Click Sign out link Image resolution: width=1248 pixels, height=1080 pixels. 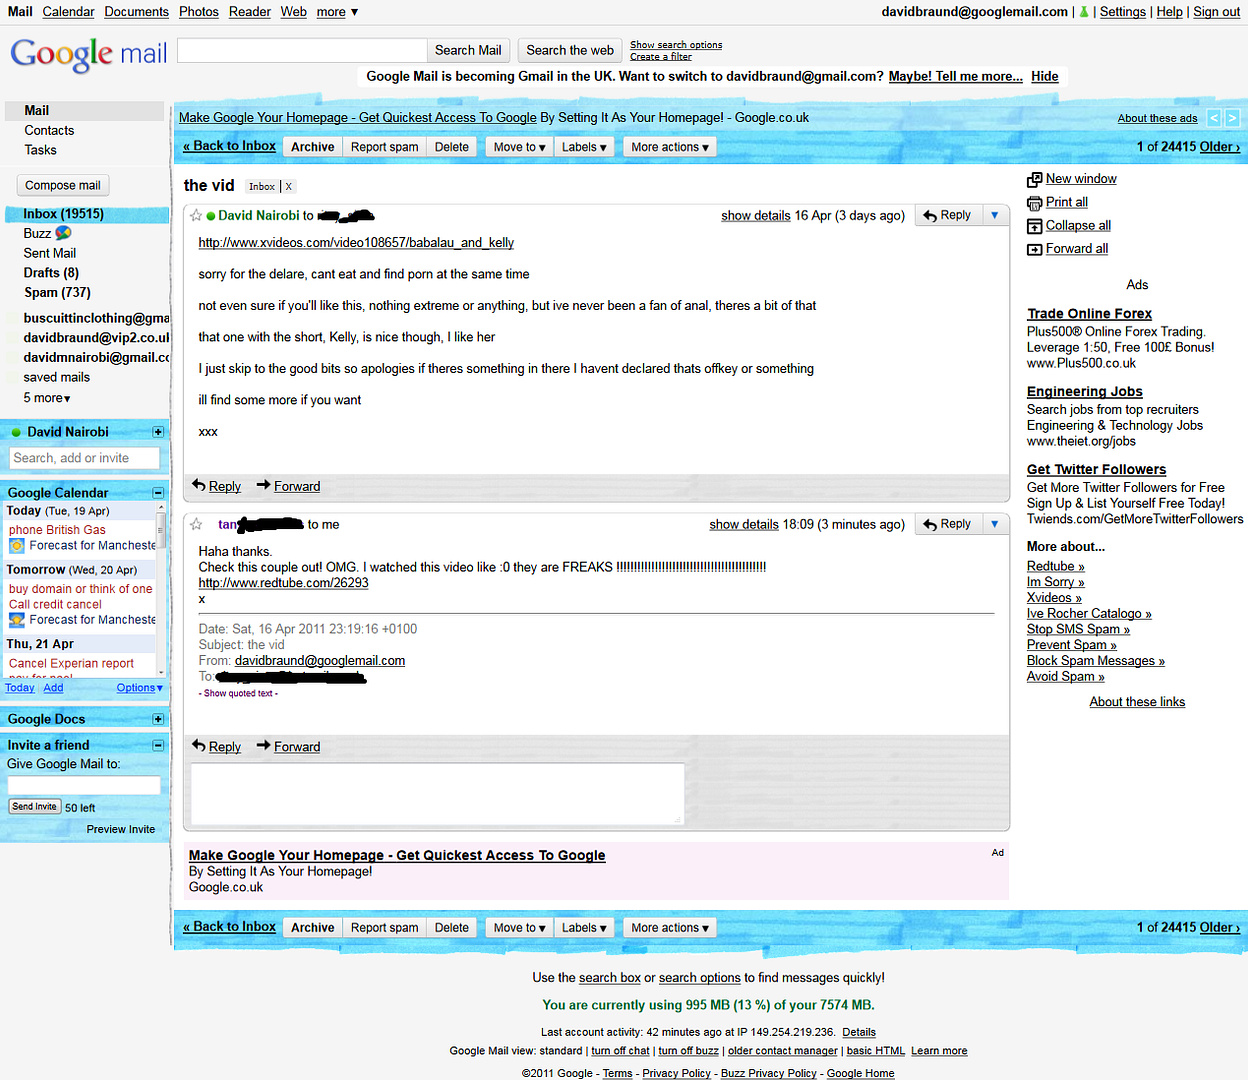1217,12
